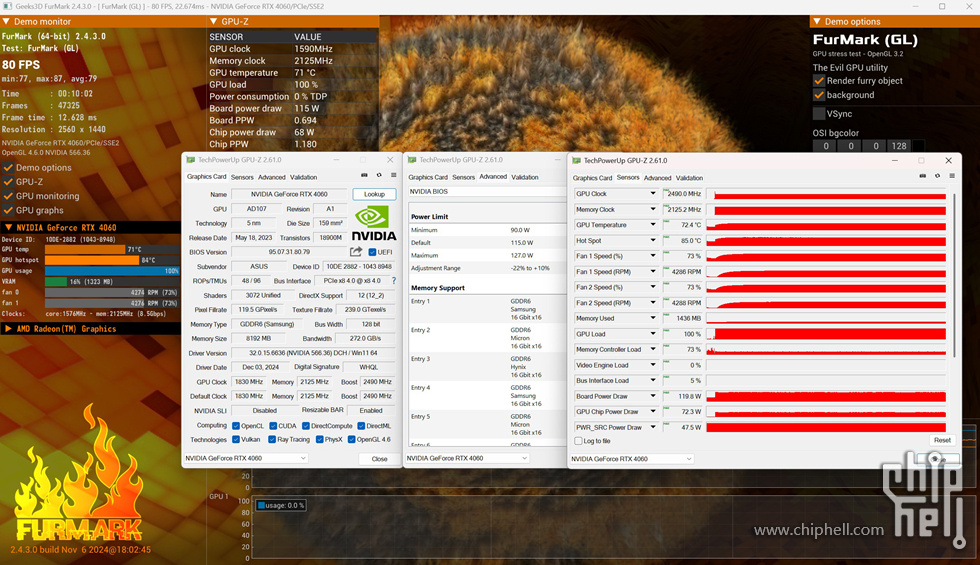Click the Sensors window vertical scrollbar

pyautogui.click(x=954, y=276)
